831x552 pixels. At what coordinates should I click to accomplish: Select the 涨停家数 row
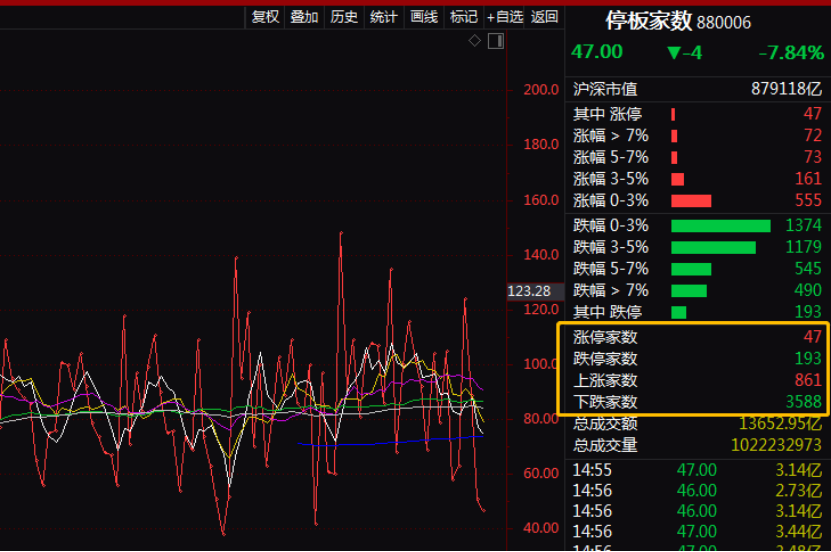coord(697,337)
